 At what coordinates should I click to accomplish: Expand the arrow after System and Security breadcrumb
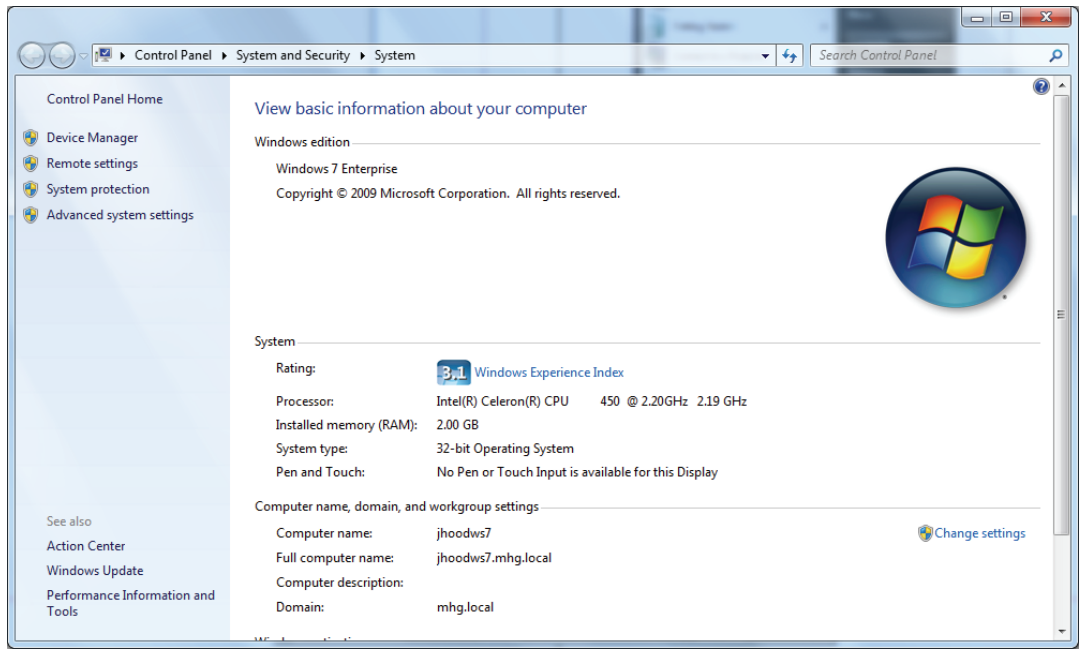tap(362, 56)
